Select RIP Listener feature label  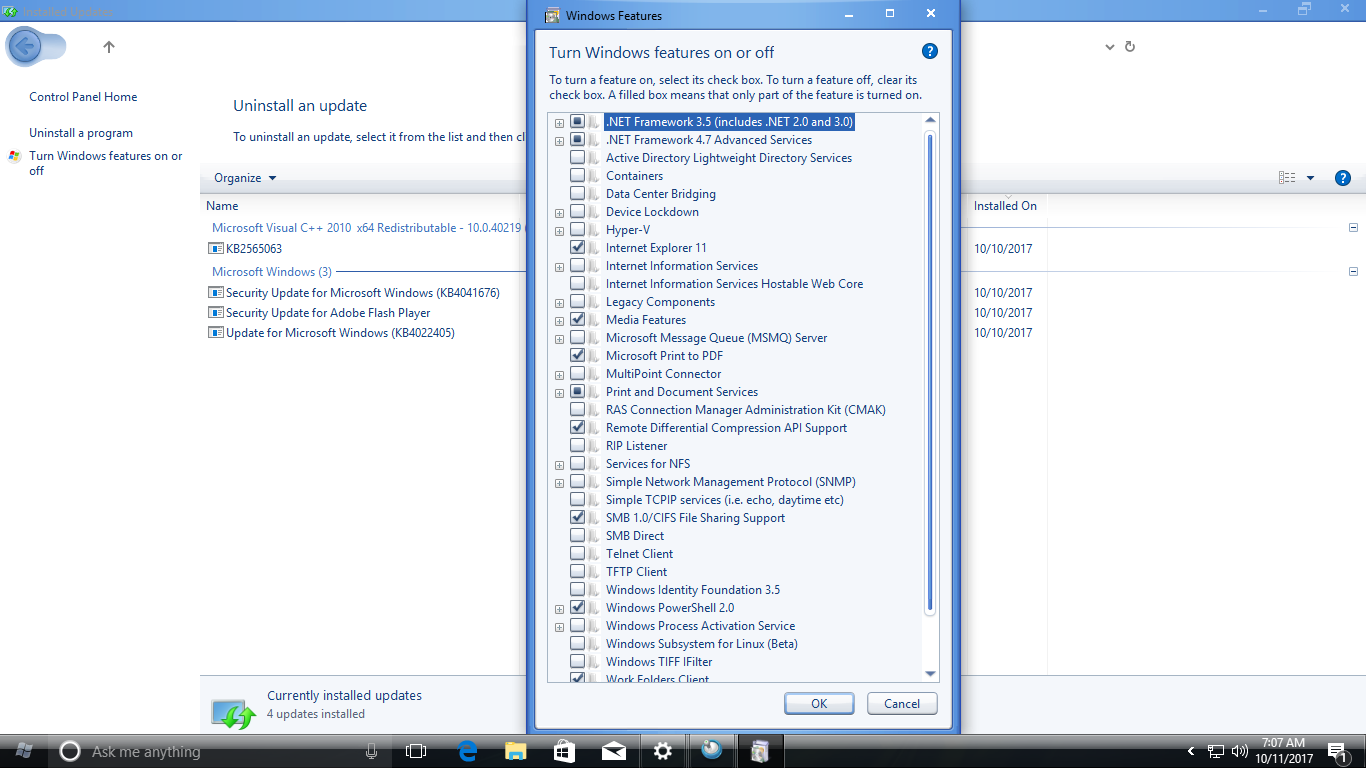(636, 446)
